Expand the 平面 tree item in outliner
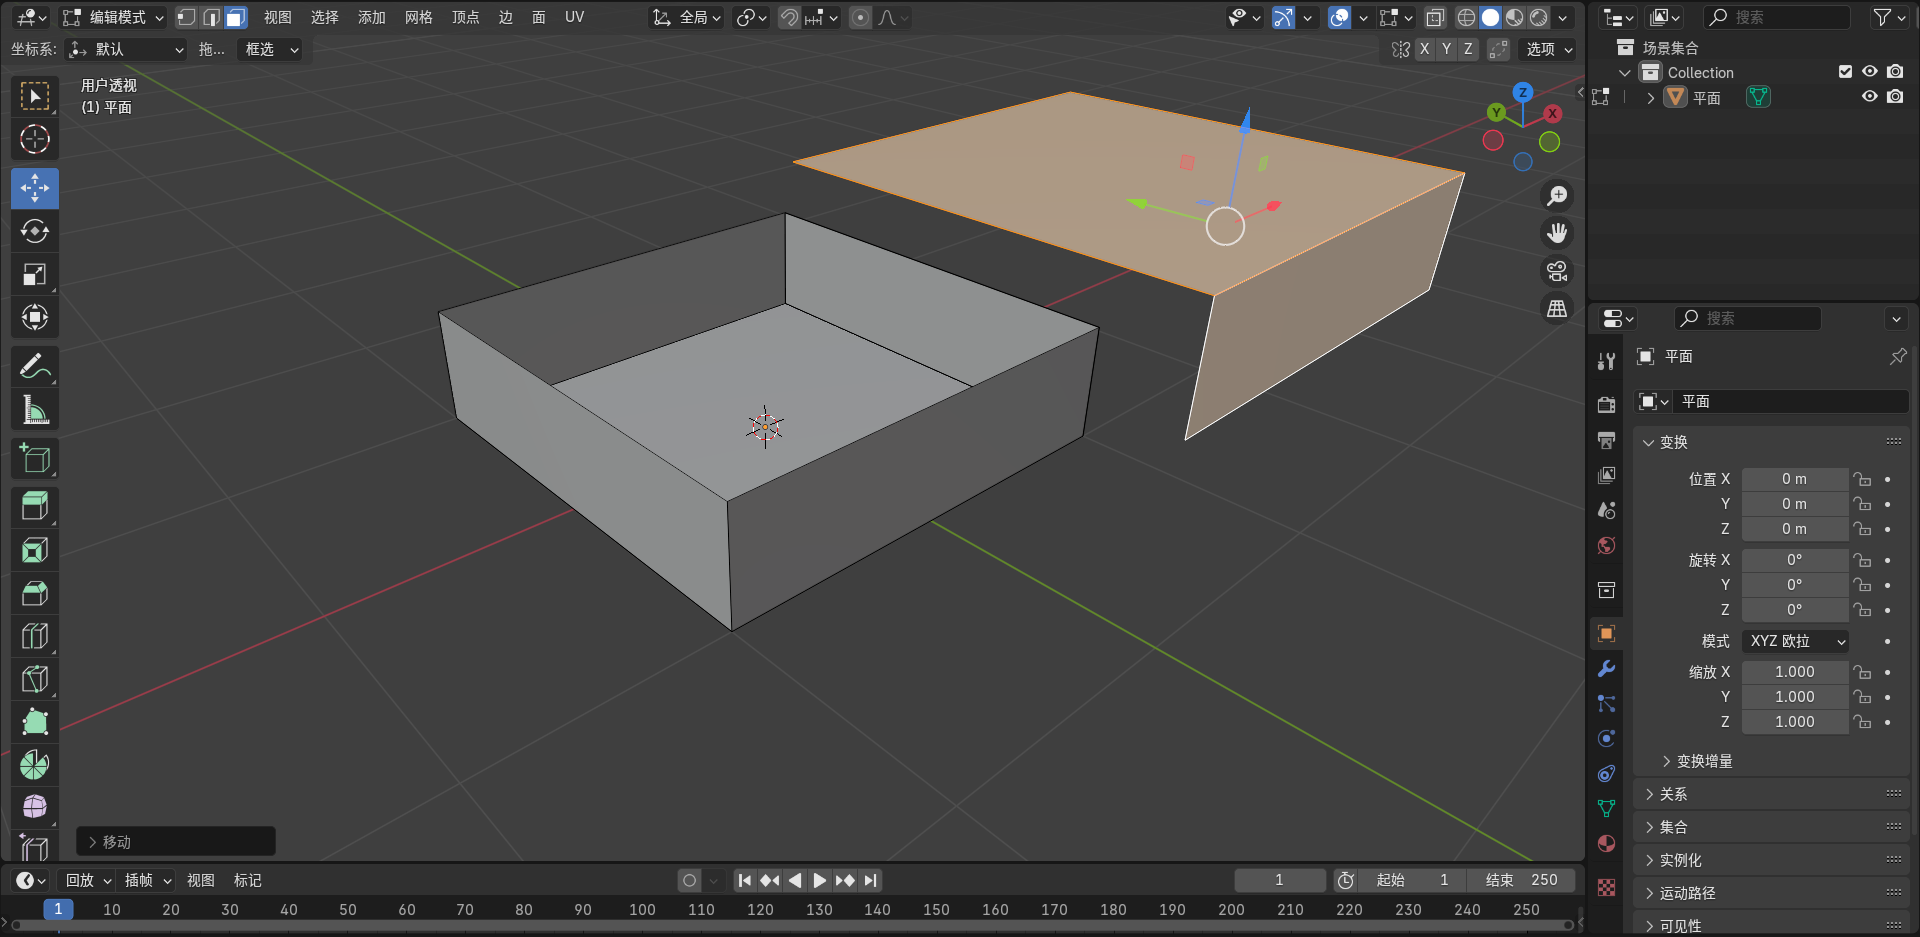This screenshot has width=1920, height=937. coord(1651,97)
